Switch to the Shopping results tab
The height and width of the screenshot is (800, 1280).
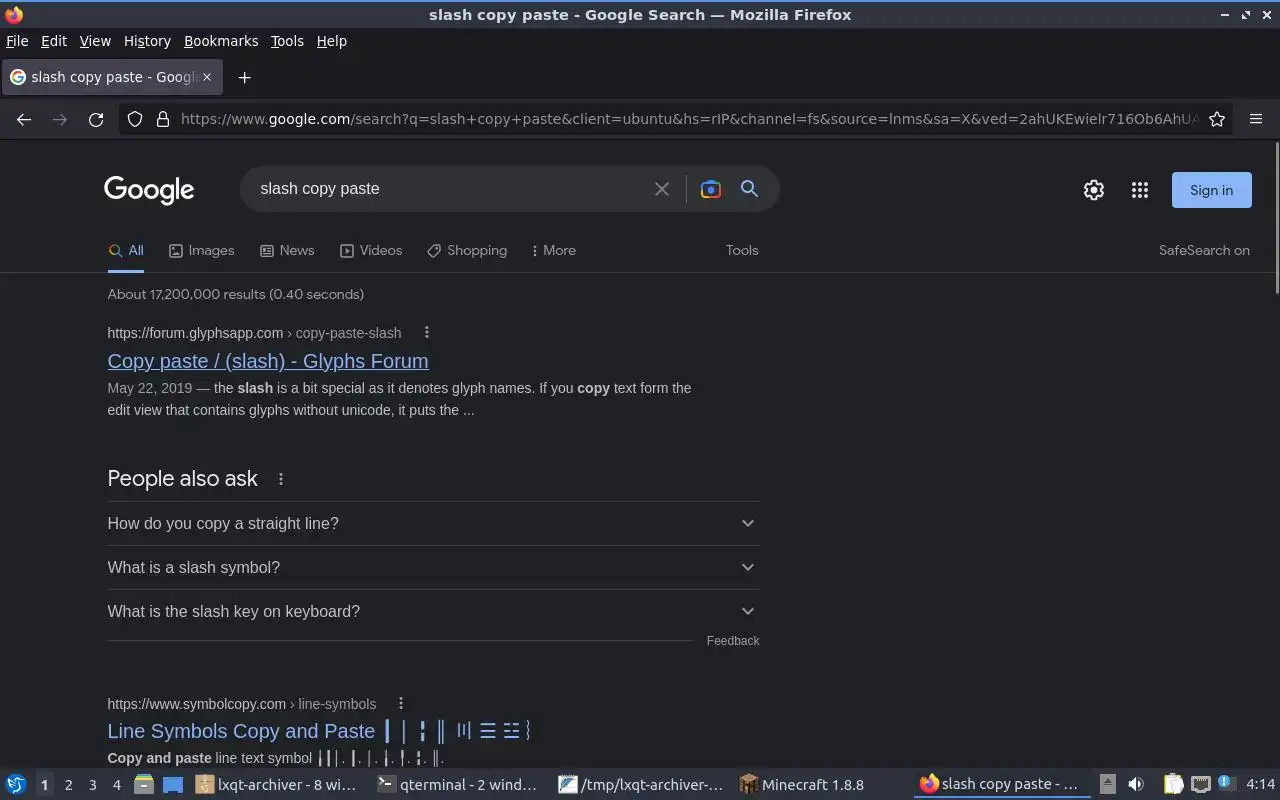[467, 250]
